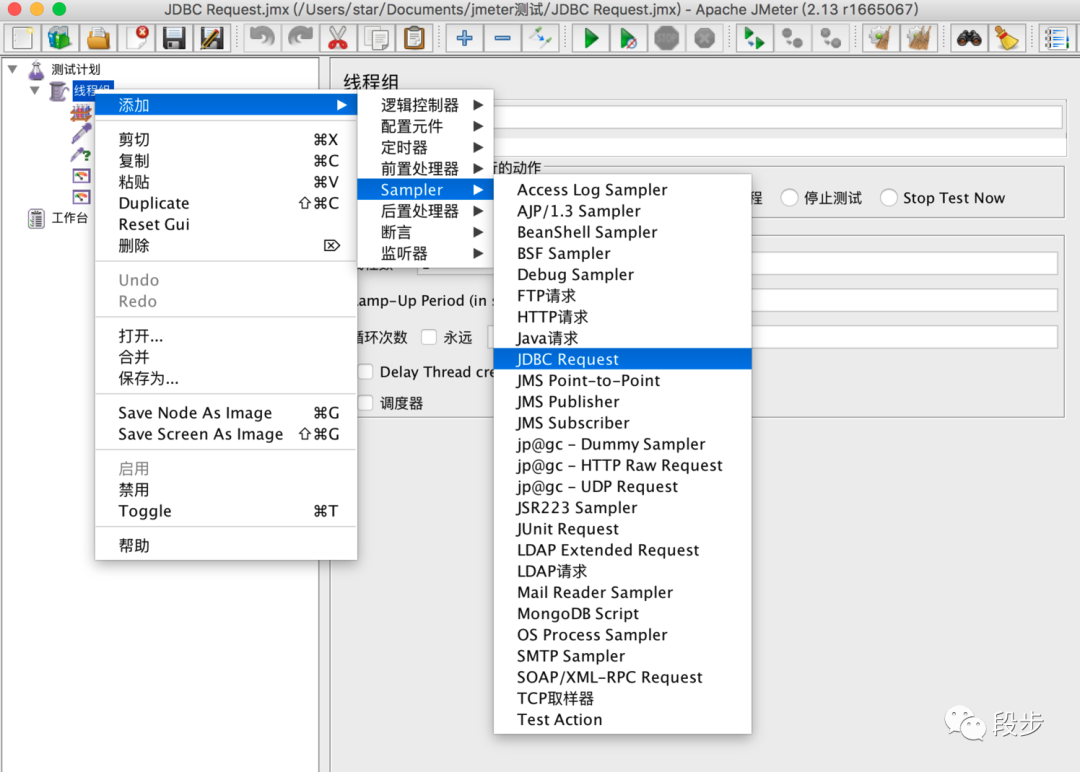Click the Remote Start All icon

[754, 38]
